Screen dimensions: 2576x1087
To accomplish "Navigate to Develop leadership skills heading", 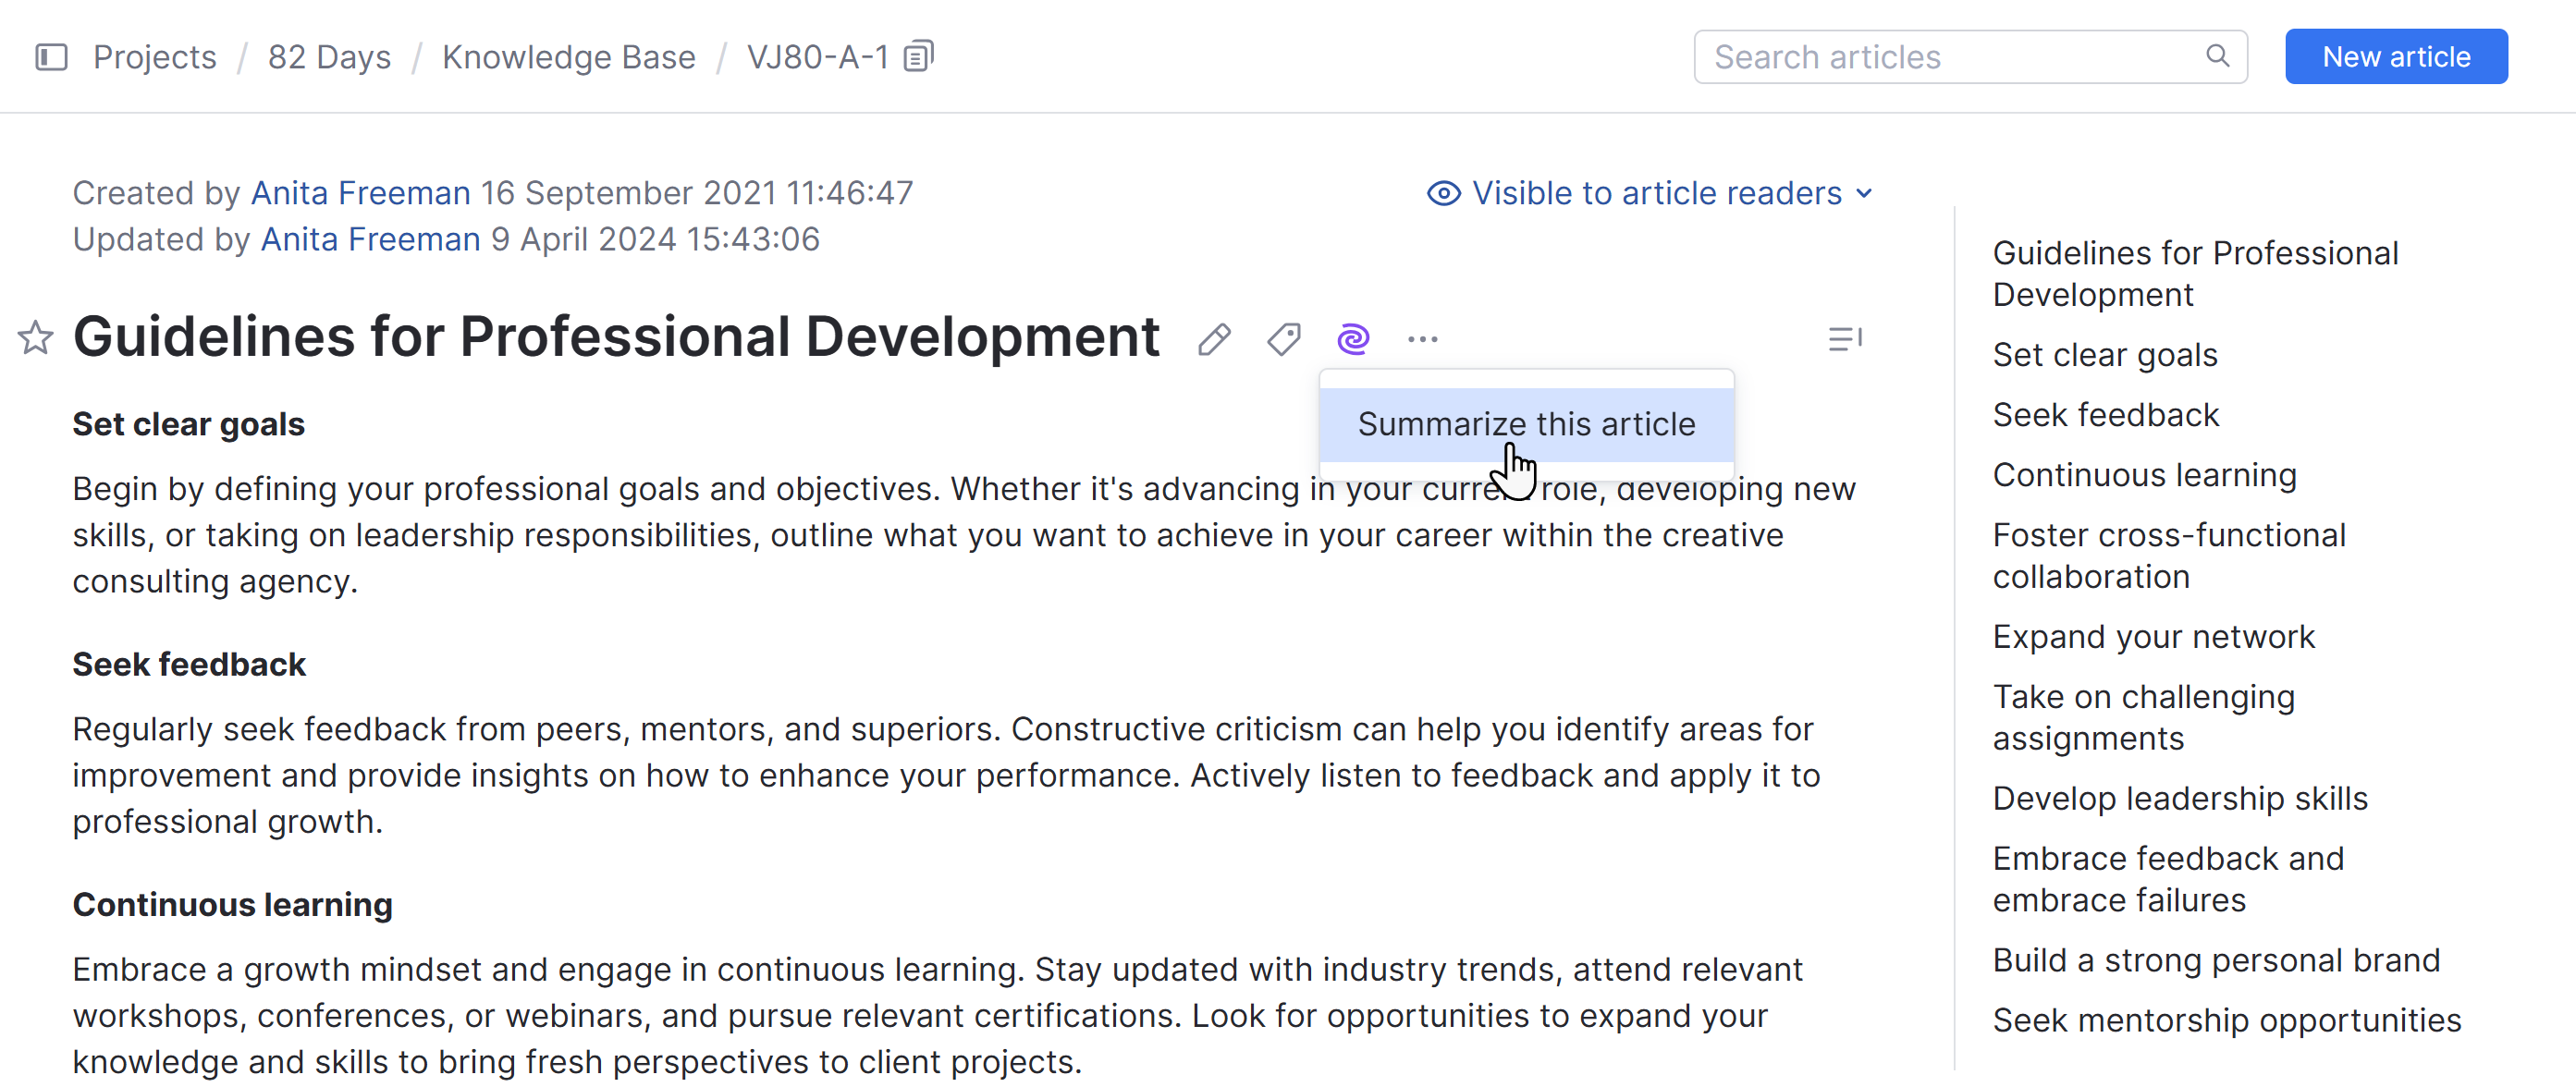I will pyautogui.click(x=2179, y=798).
